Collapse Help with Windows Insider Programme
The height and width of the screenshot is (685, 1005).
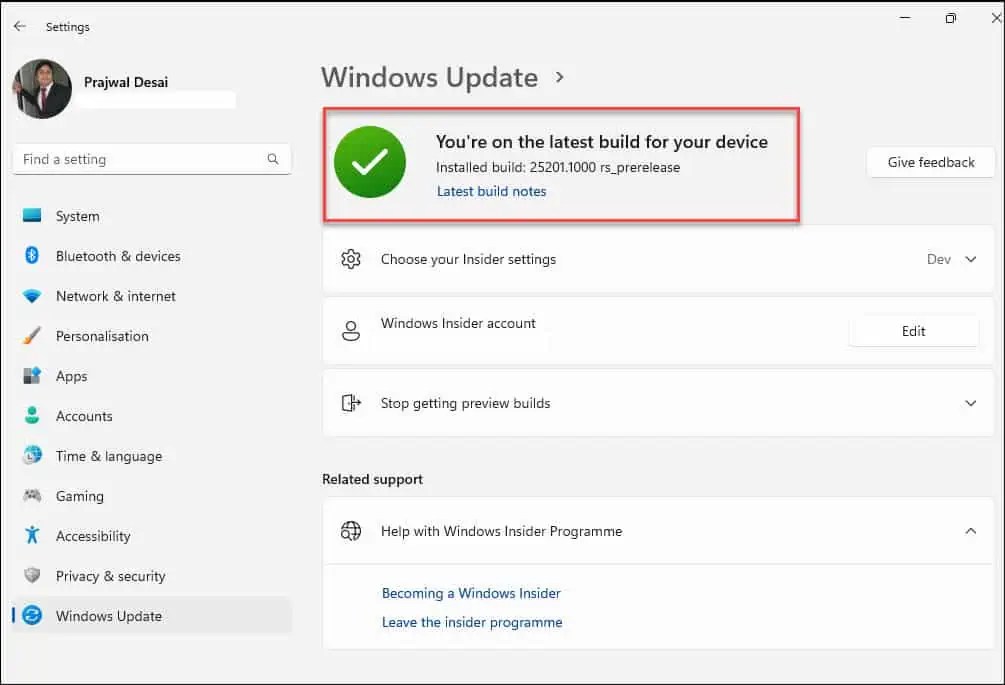pyautogui.click(x=658, y=531)
